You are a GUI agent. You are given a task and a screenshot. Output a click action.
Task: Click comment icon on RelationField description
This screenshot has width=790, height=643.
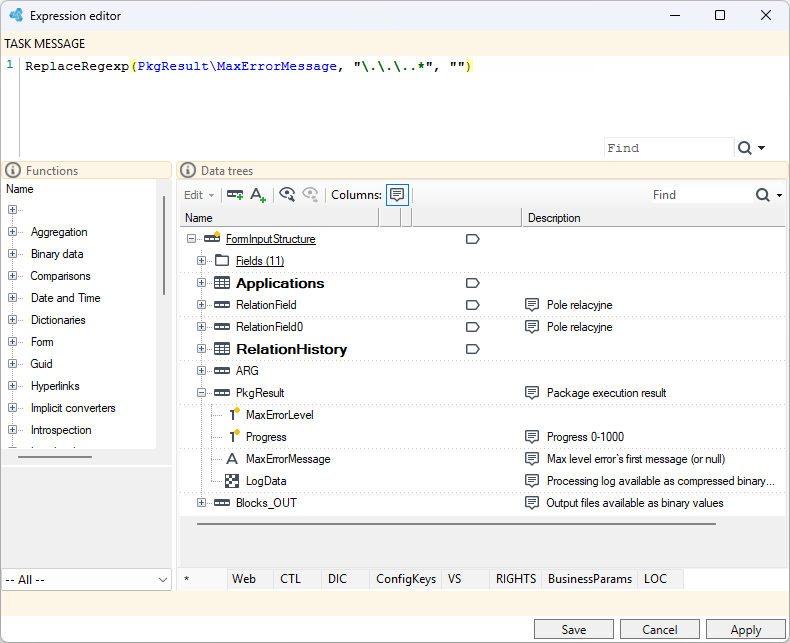pos(532,305)
